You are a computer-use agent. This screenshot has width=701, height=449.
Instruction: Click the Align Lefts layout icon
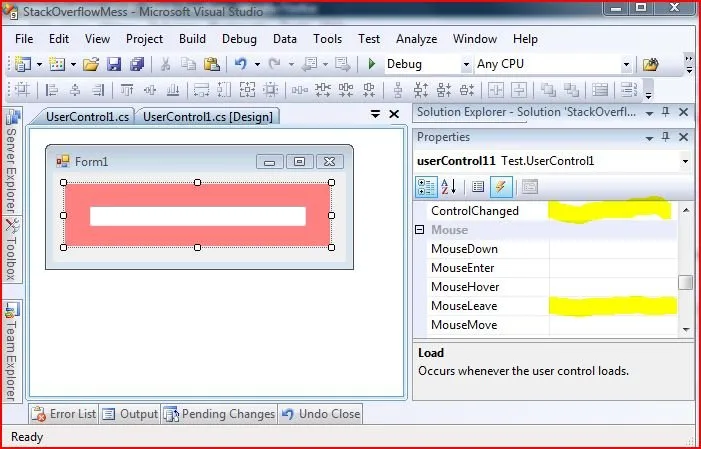[52, 90]
